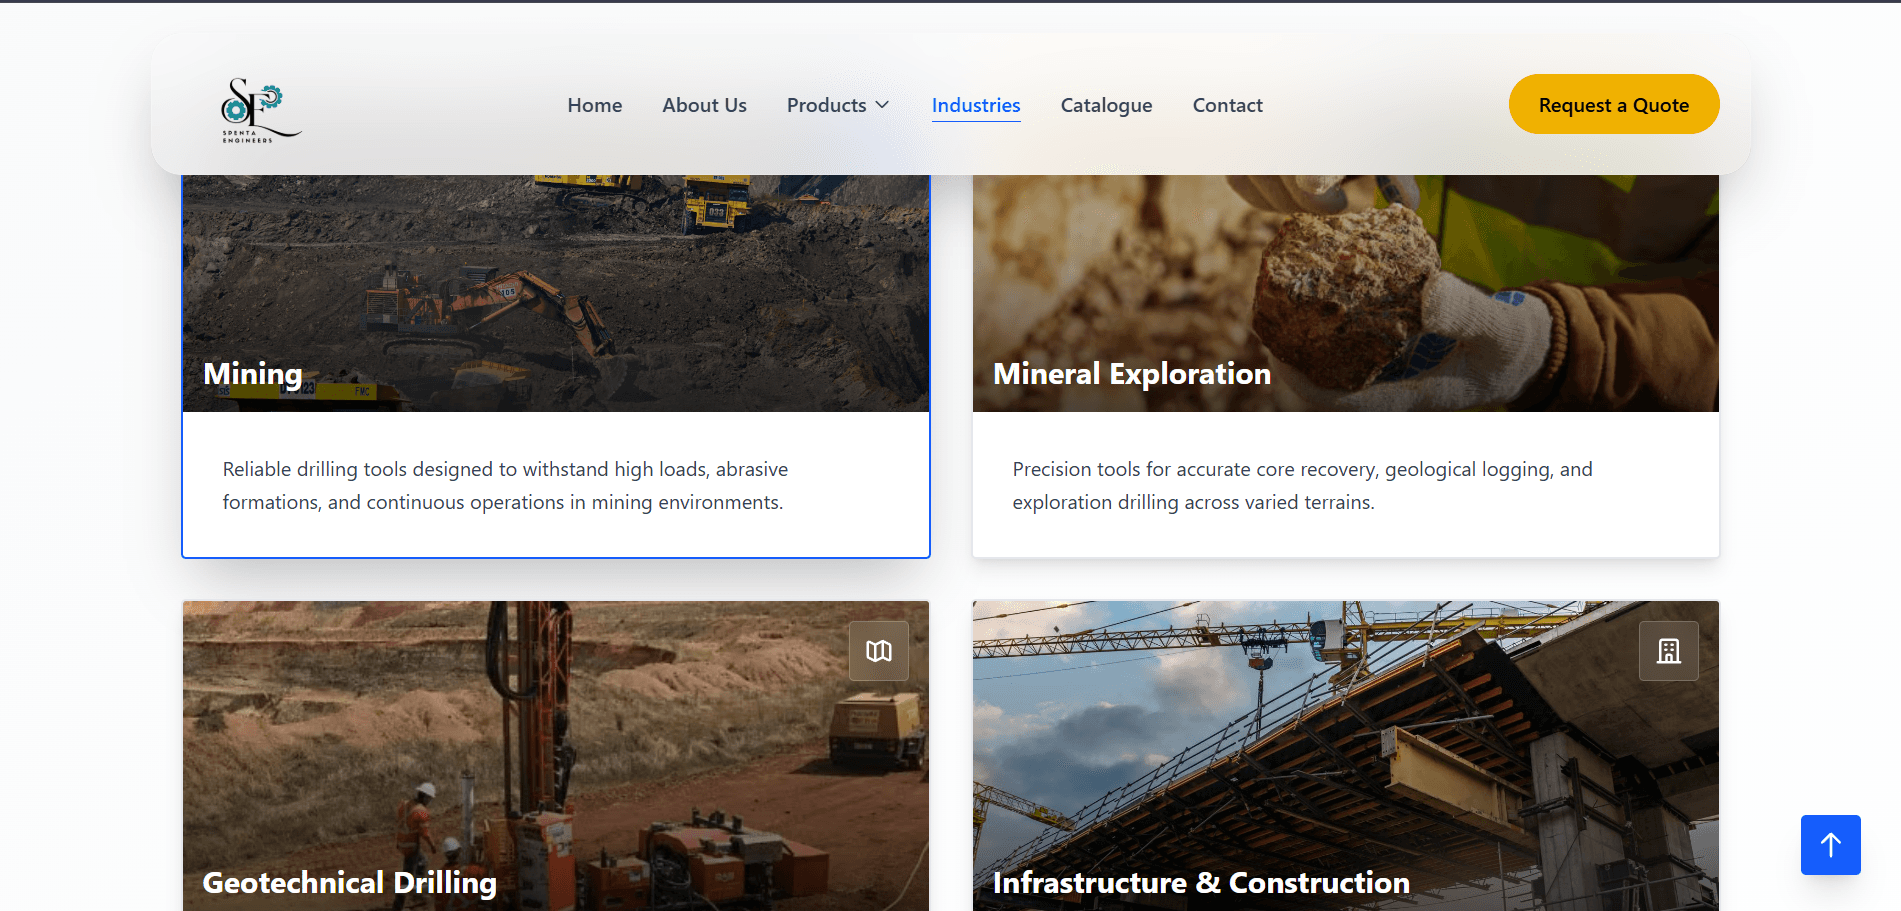Click the Mining heading text
This screenshot has height=911, width=1901.
[253, 374]
